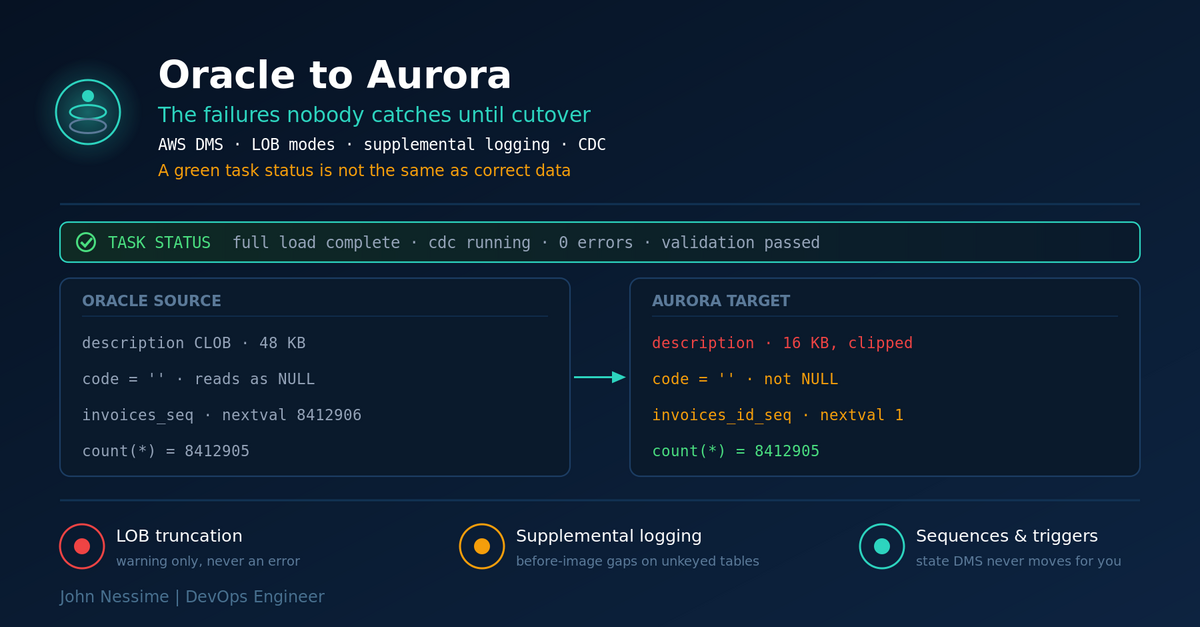Screen dimensions: 1200x627
Task: Click the 'LOB truncation' heading
Action: [179, 537]
